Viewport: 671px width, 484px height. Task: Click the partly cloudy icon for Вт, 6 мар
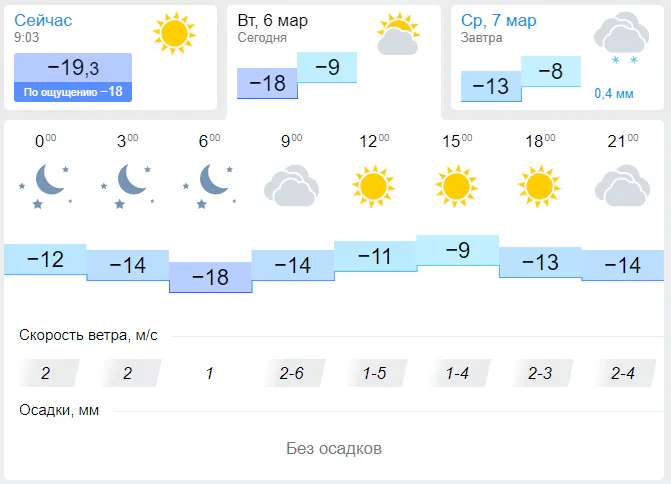click(x=397, y=35)
